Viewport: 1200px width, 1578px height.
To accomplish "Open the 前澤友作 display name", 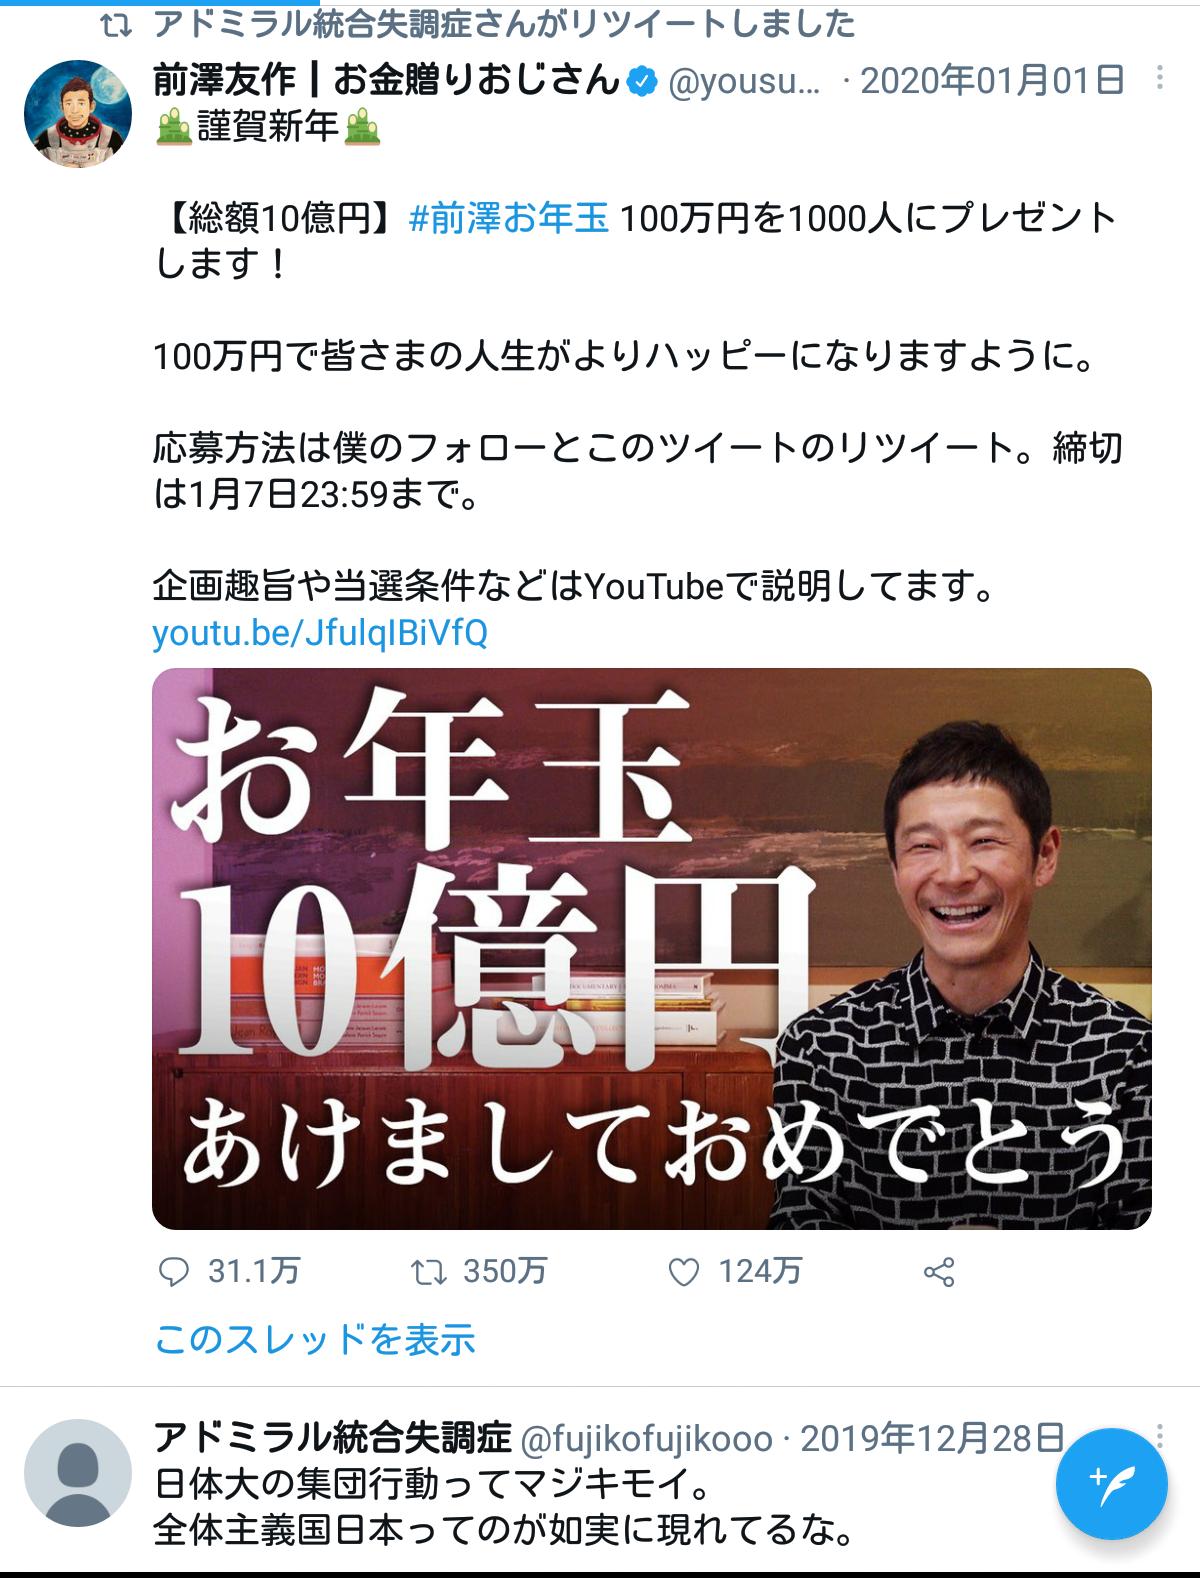I will tap(387, 80).
